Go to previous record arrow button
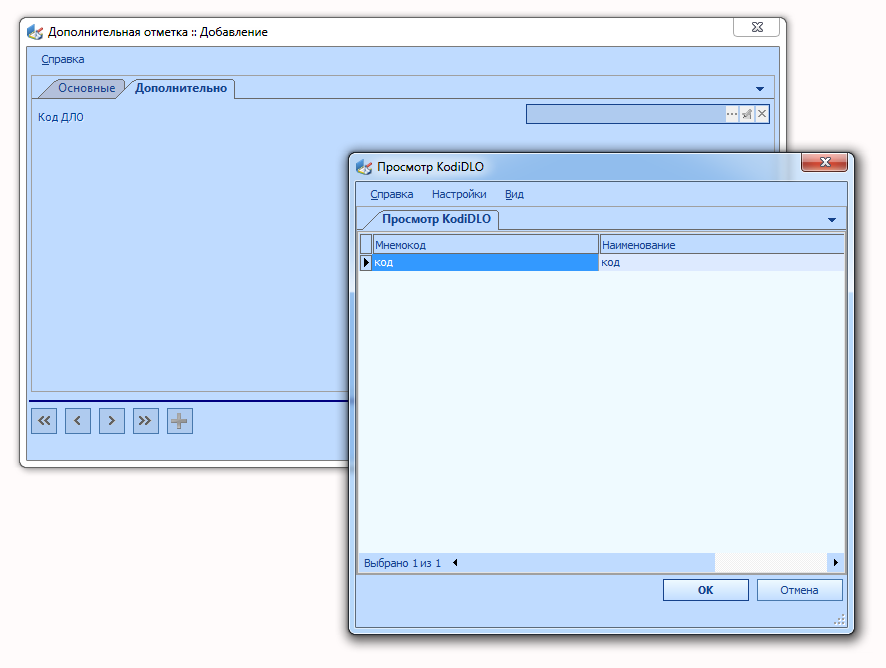The width and height of the screenshot is (886, 668). point(78,421)
